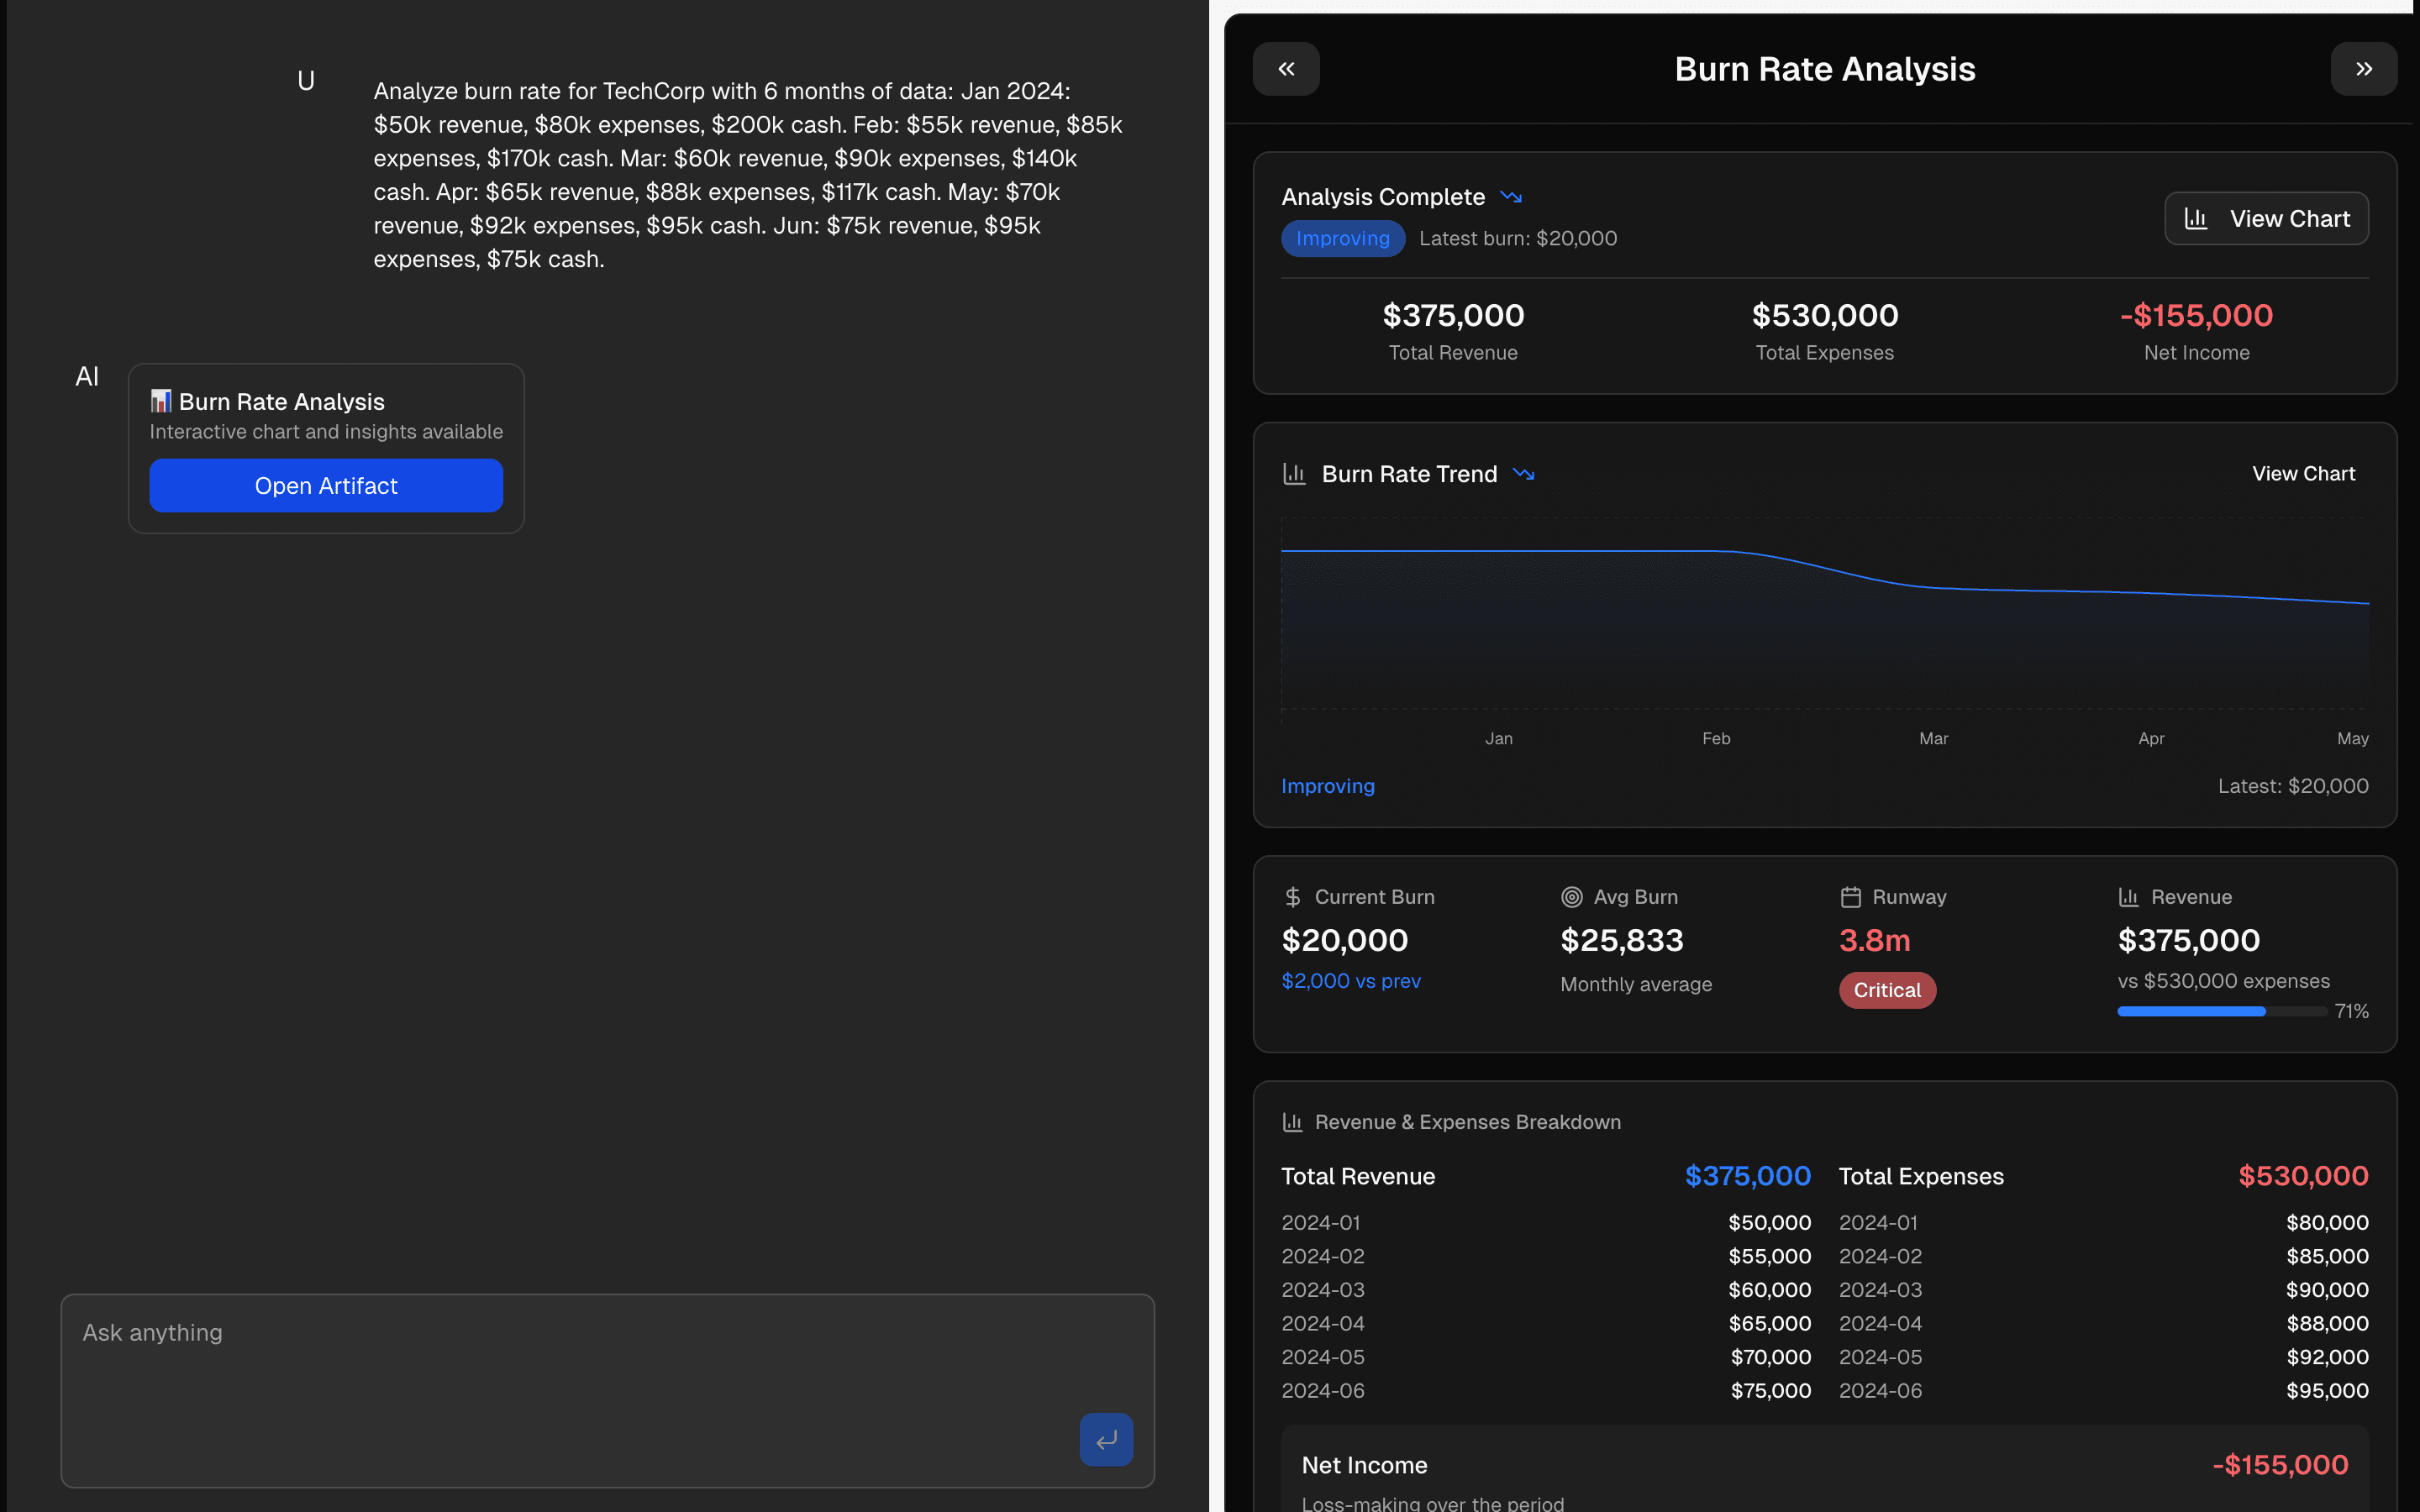Click the chart icon by Revenue & Expenses Breakdown
This screenshot has width=2420, height=1512.
point(1293,1122)
